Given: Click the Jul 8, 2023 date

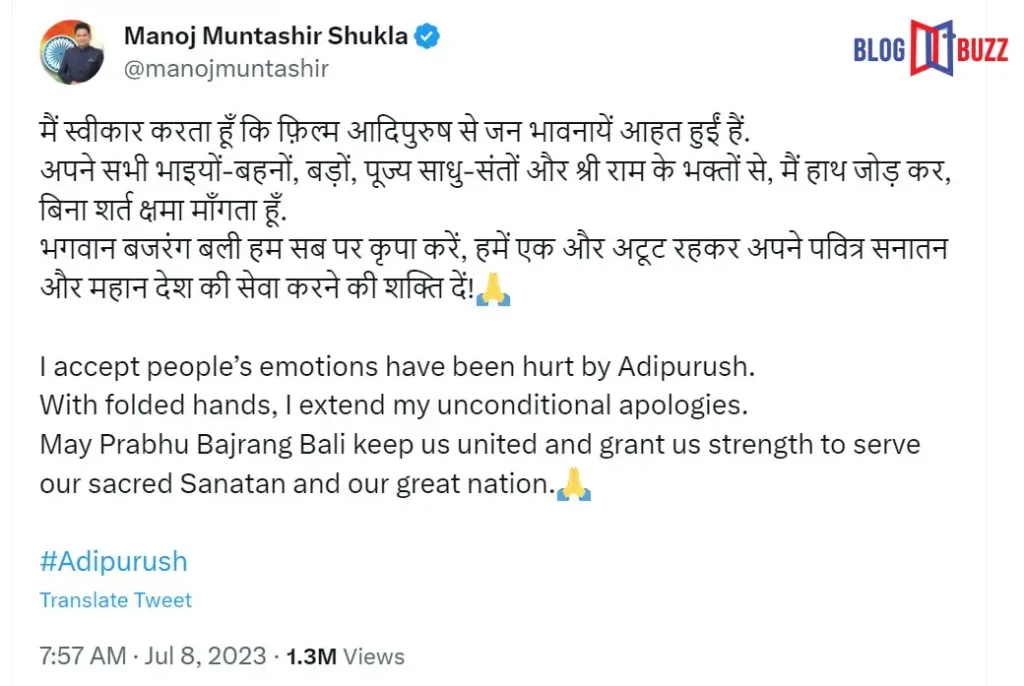Looking at the screenshot, I should pos(205,656).
